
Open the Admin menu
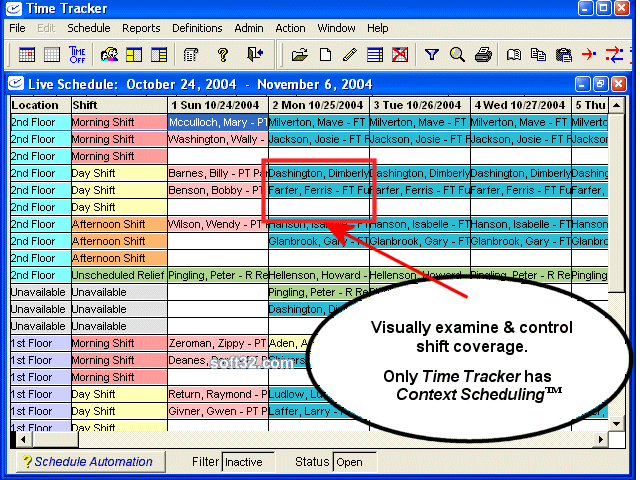[x=249, y=28]
